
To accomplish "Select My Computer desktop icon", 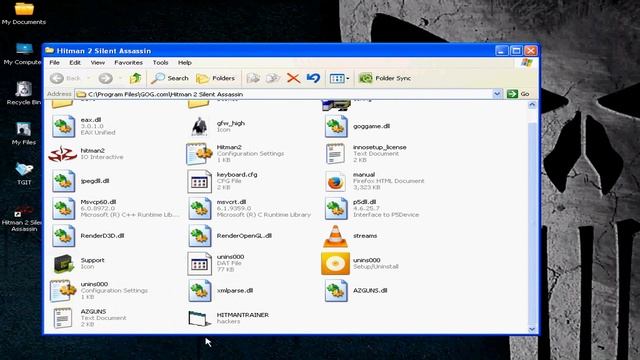I will point(23,53).
